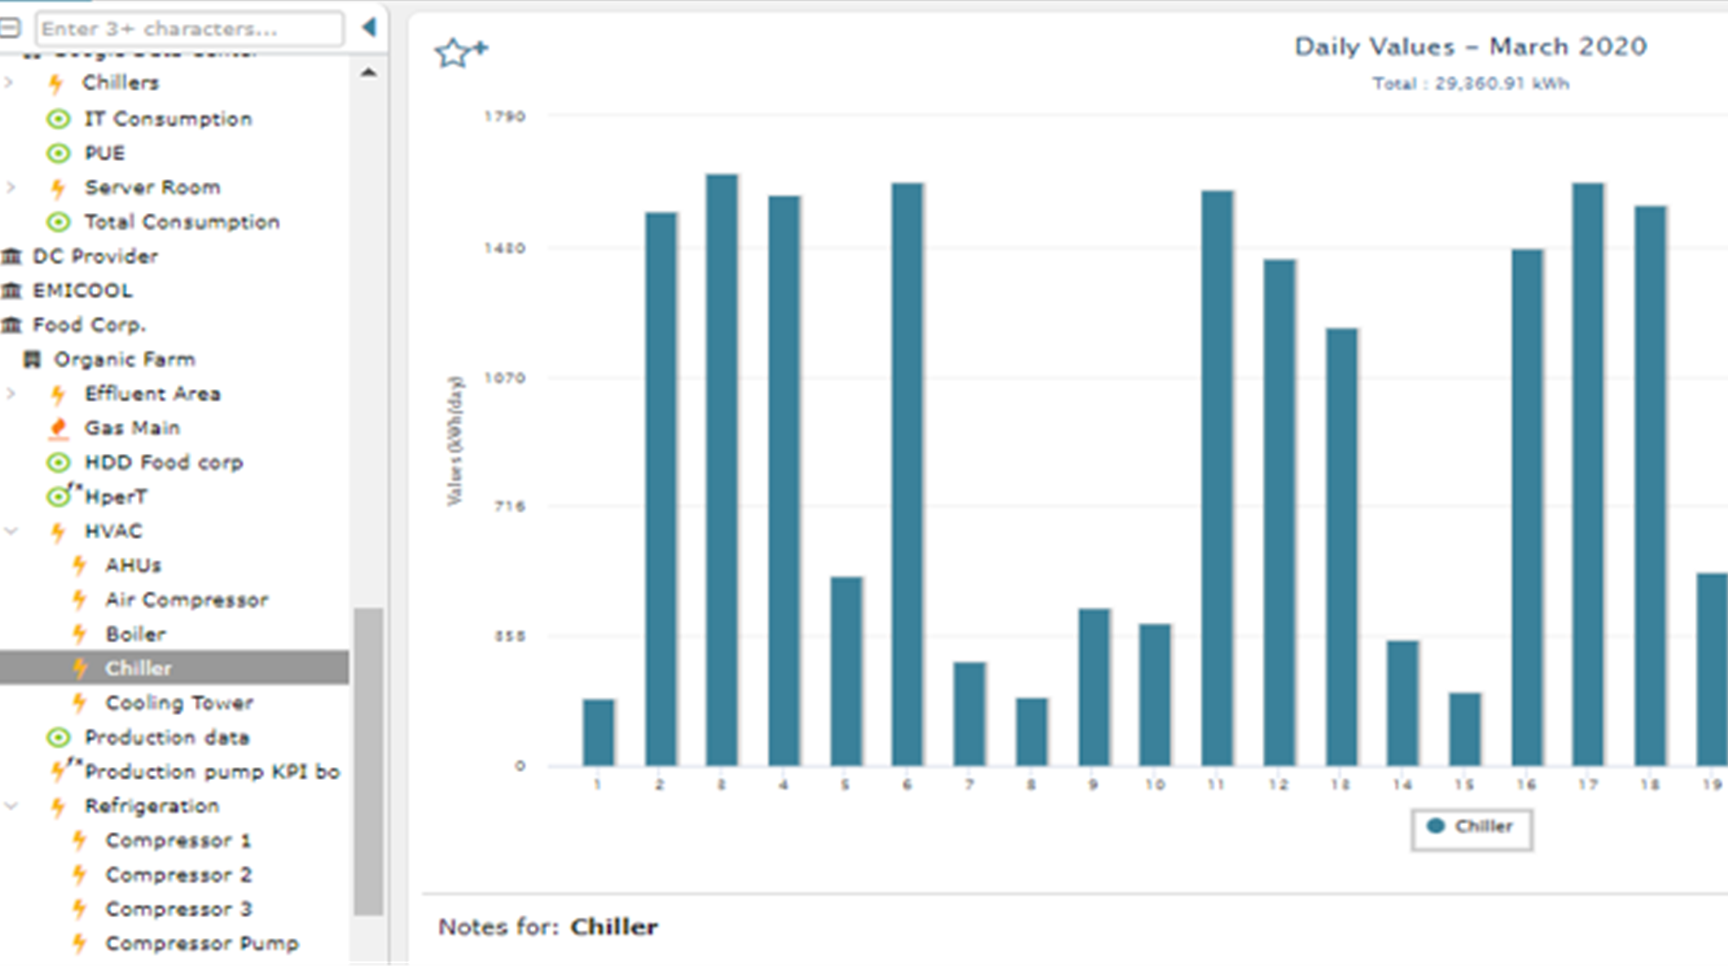The width and height of the screenshot is (1728, 966).
Task: Click the sidebar vertical scrollbar thumb
Action: point(368,761)
